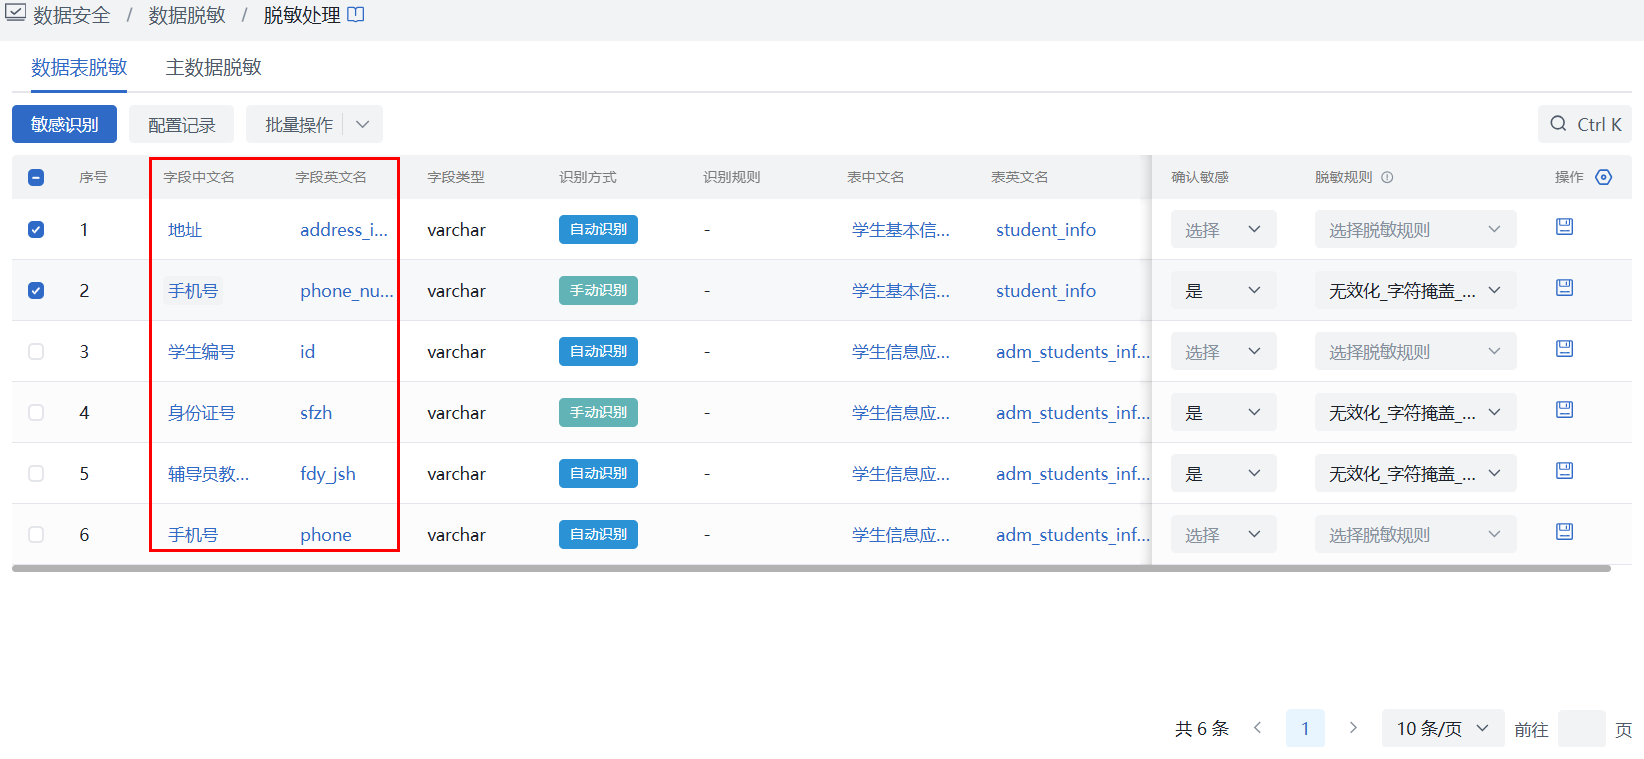Click search magnifier icon in Ctrl K box
Viewport: 1644px width, 759px height.
[x=1558, y=124]
